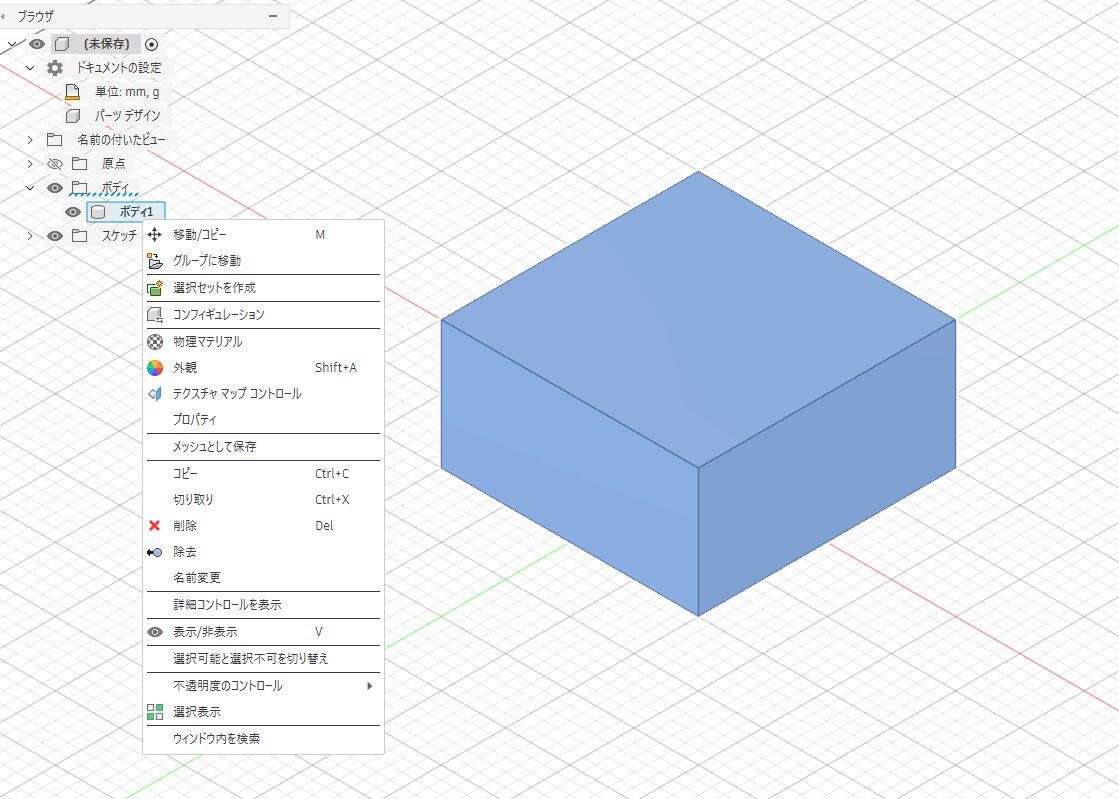Click the 選択セットを作成 icon
This screenshot has width=1119, height=799.
[x=155, y=288]
